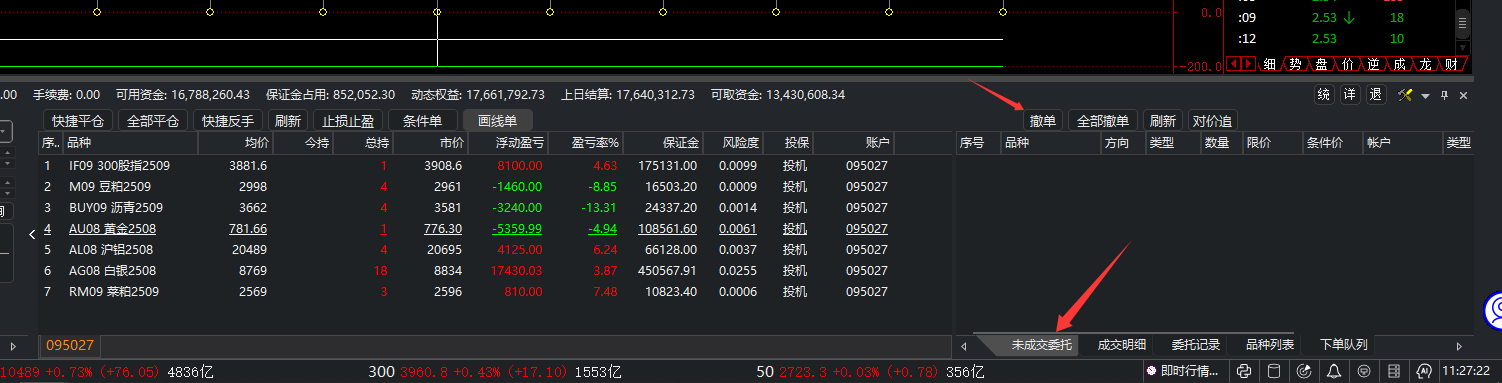Screen dimensions: 1502x383
Task: Open the 止损止盈 stop loss button
Action: click(348, 120)
